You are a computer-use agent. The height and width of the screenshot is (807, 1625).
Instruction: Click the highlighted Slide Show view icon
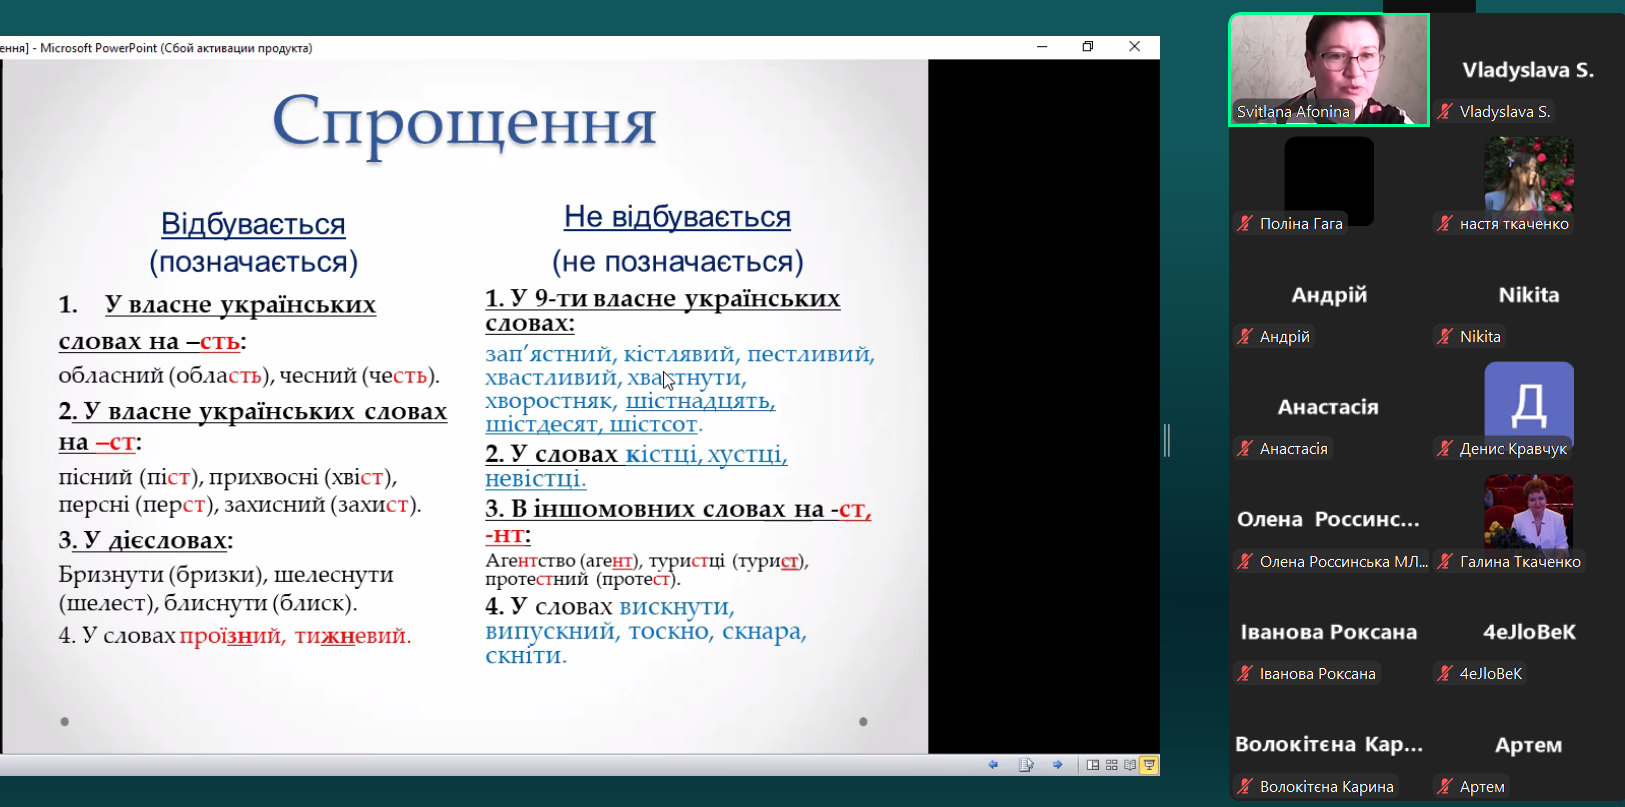point(1149,765)
